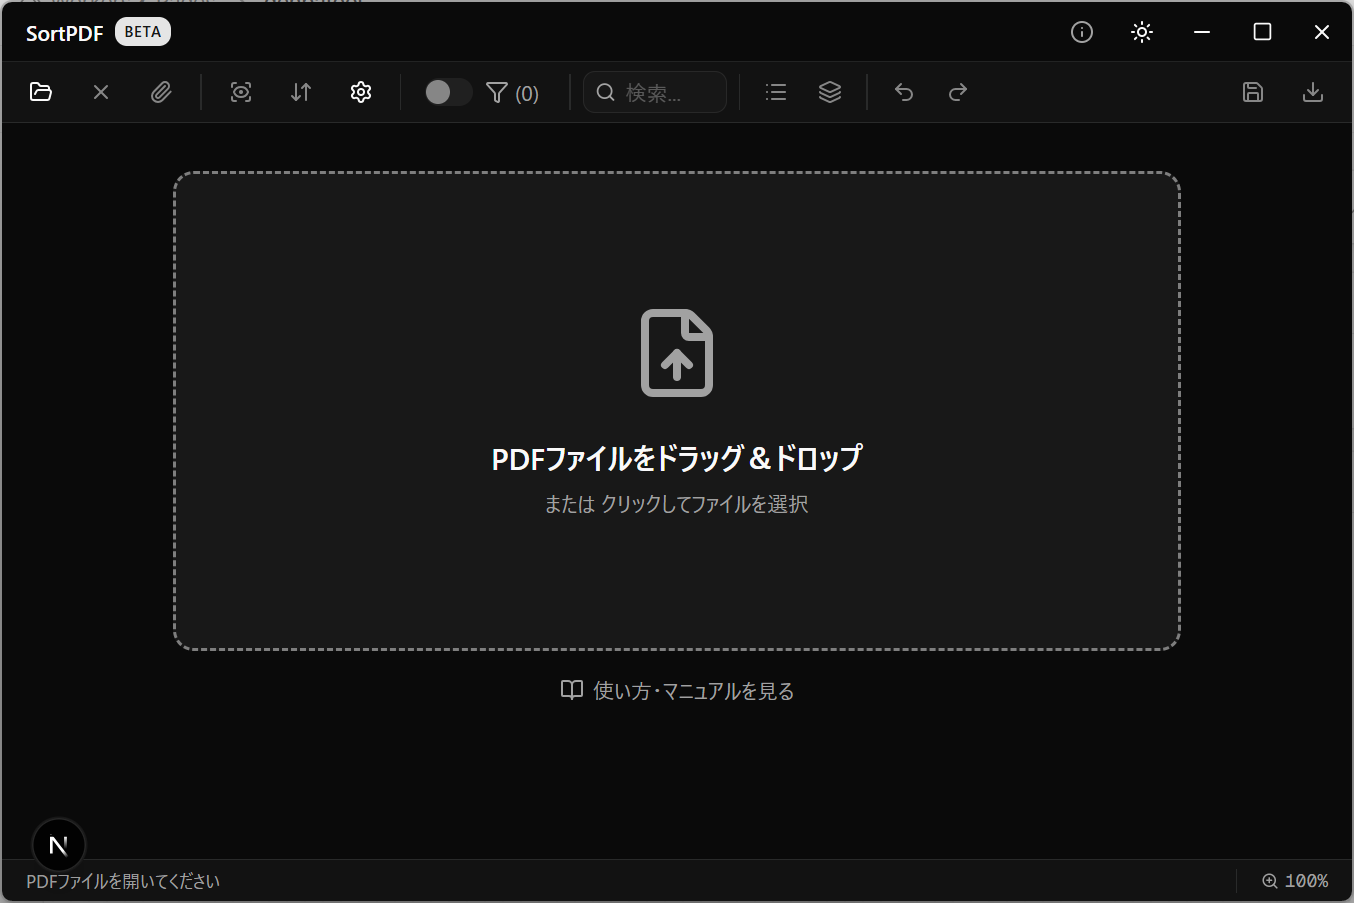Switch to list view icon
This screenshot has height=903, width=1354.
[x=776, y=92]
